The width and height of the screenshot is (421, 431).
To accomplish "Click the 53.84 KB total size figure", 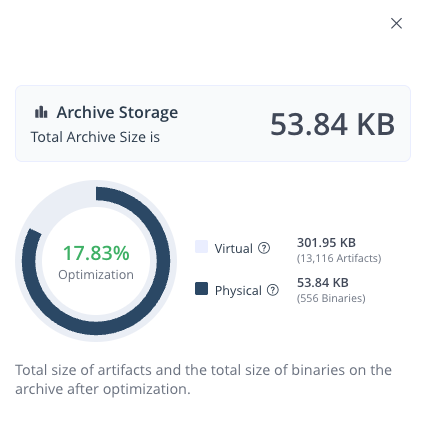I will coord(332,124).
